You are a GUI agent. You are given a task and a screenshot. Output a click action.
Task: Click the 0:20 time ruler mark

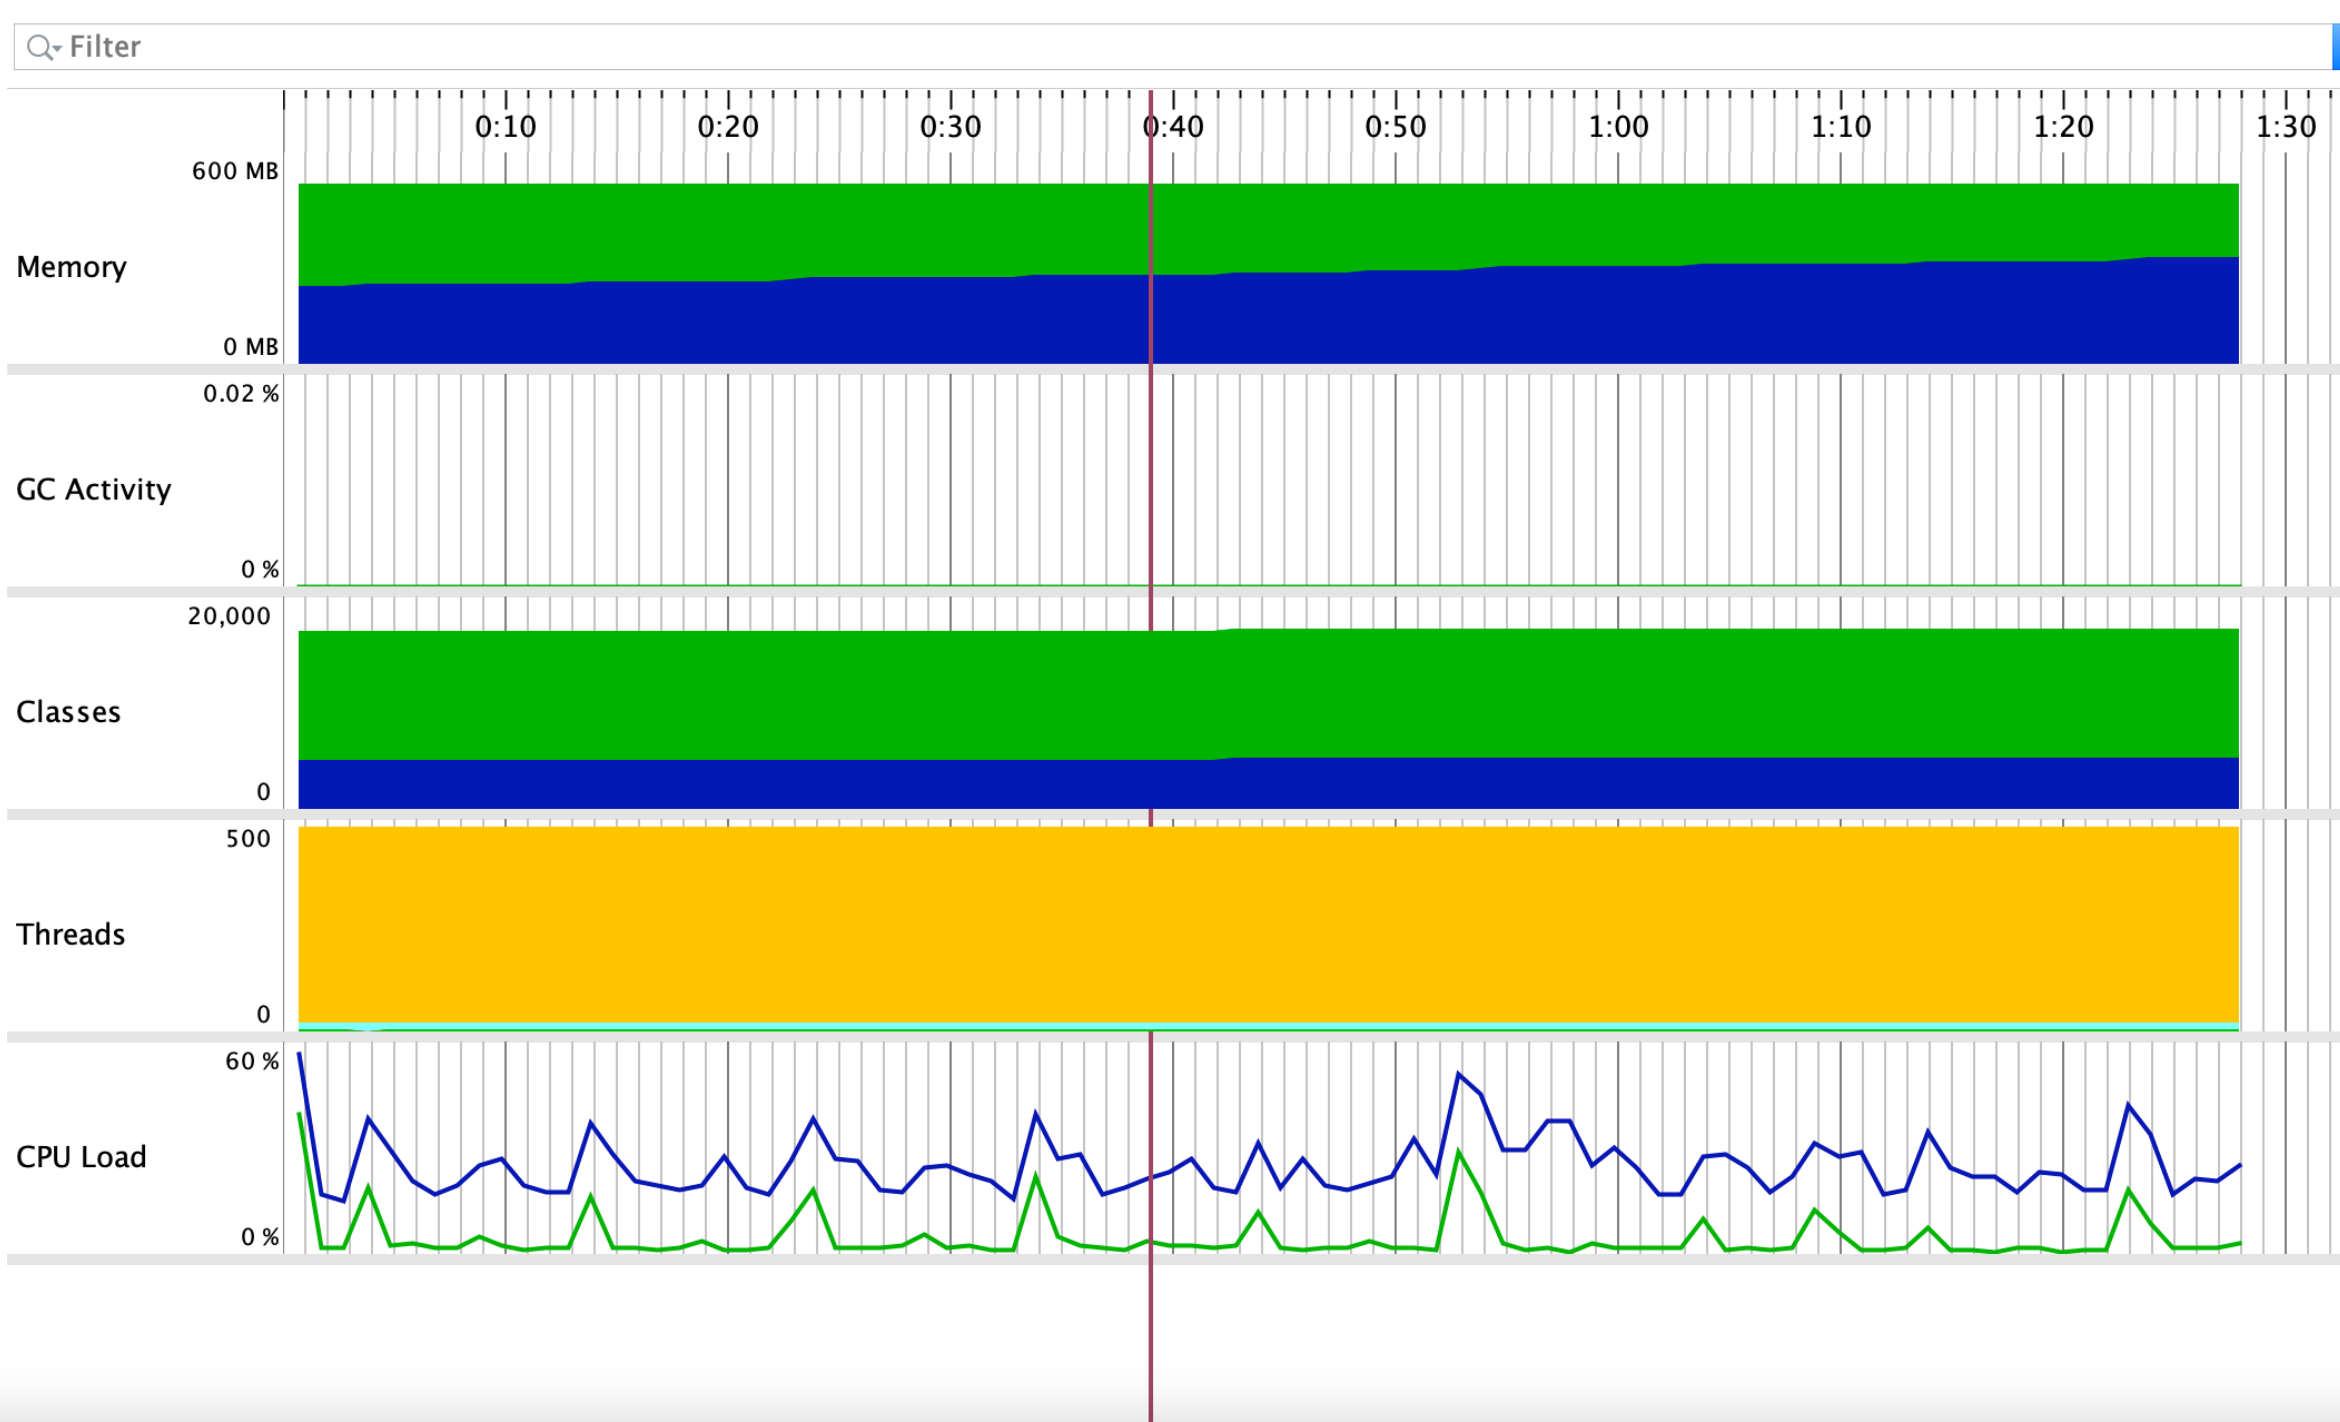click(728, 127)
